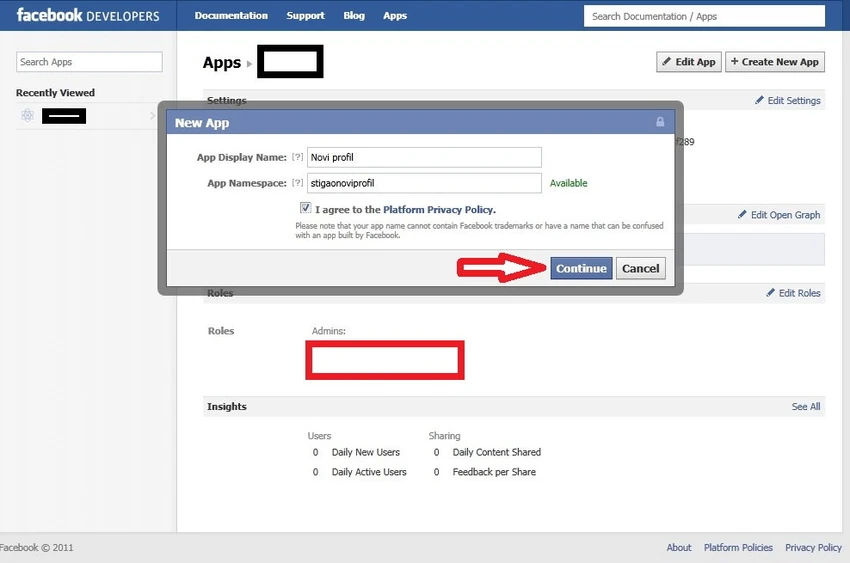Toggle the Platform Privacy Policy agreement checkbox
This screenshot has width=850, height=563.
click(x=305, y=208)
